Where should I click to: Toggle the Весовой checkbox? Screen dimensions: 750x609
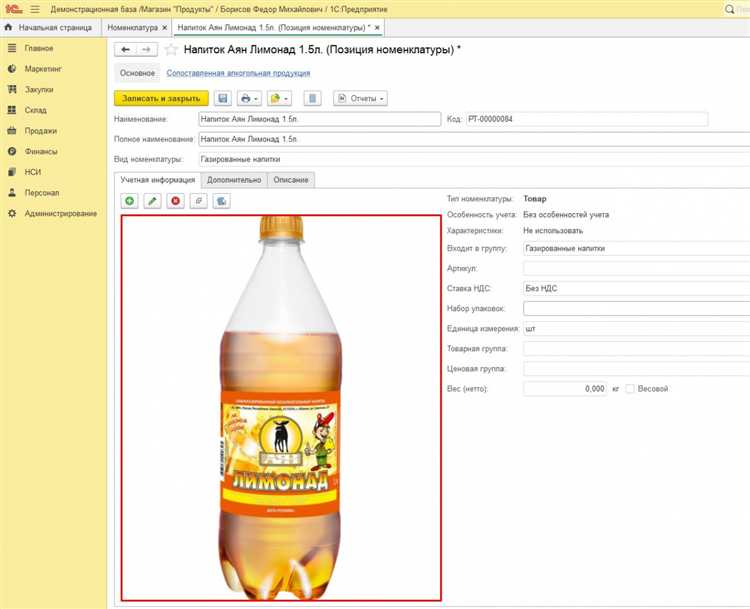(630, 389)
